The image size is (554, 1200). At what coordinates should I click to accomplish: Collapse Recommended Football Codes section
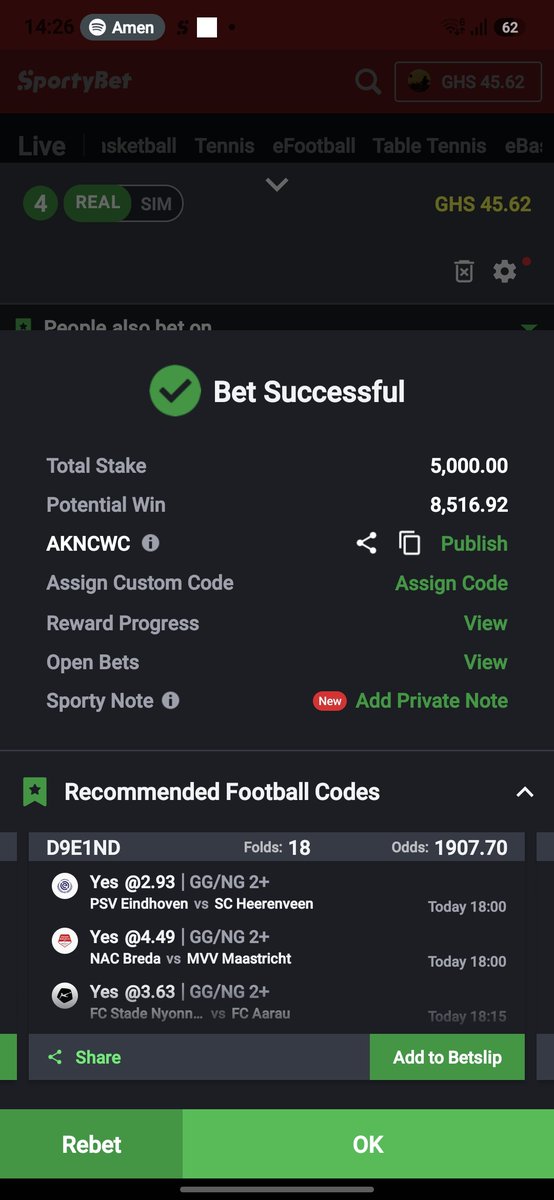524,792
